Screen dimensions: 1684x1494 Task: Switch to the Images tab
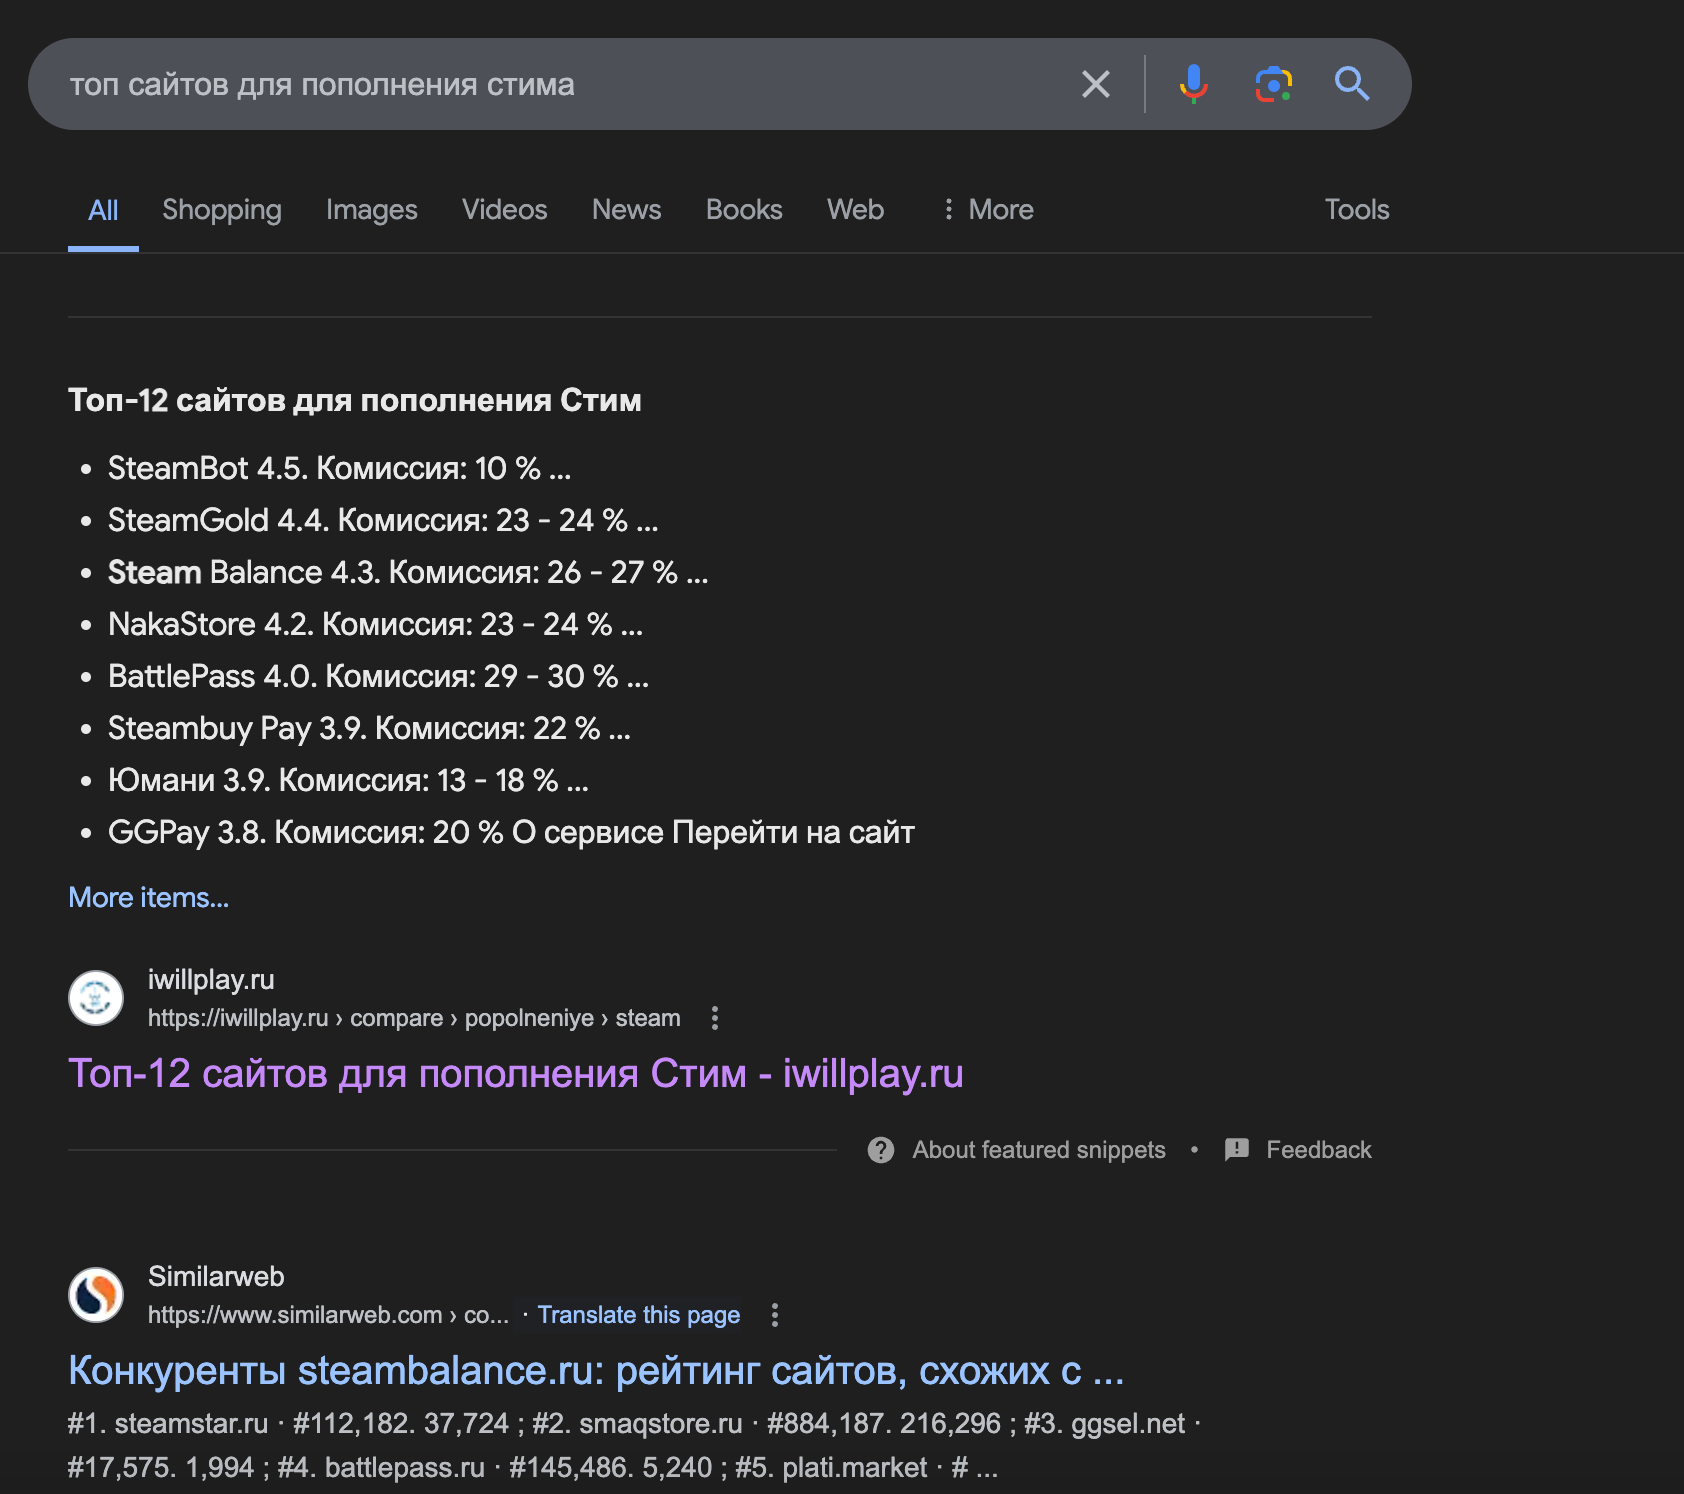pyautogui.click(x=372, y=210)
